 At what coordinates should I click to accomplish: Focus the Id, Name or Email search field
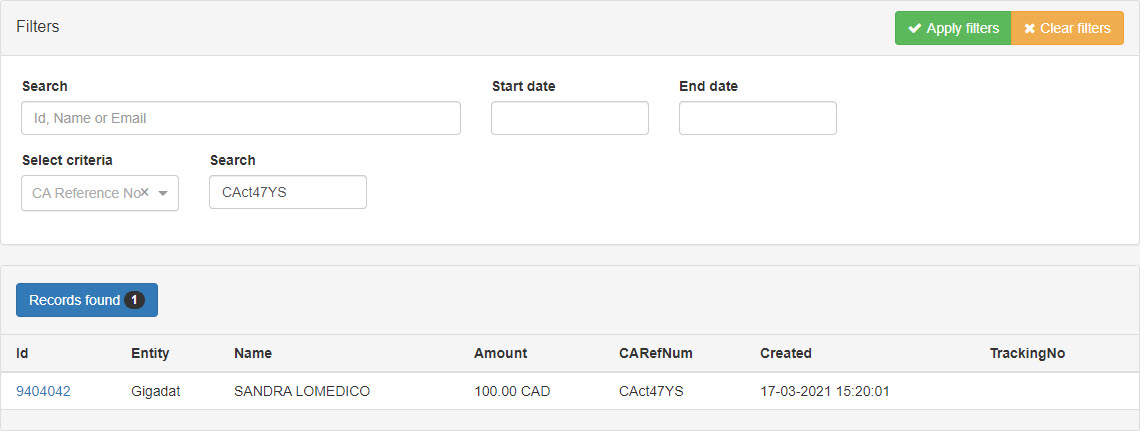pyautogui.click(x=240, y=118)
